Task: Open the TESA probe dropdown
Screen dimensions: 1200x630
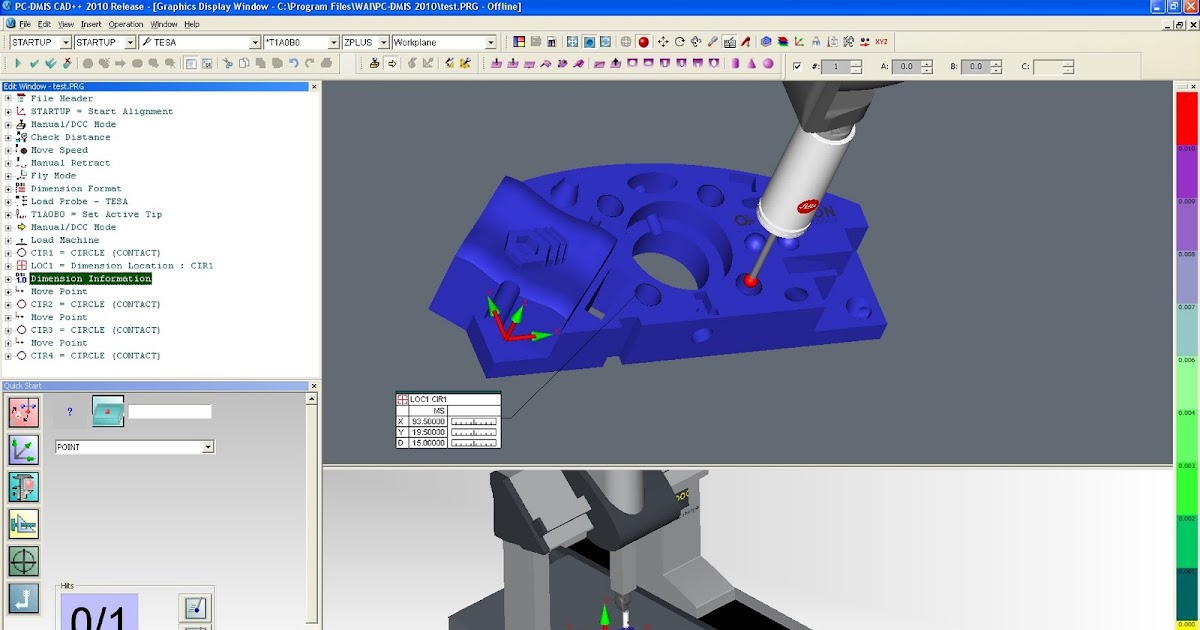Action: 253,42
